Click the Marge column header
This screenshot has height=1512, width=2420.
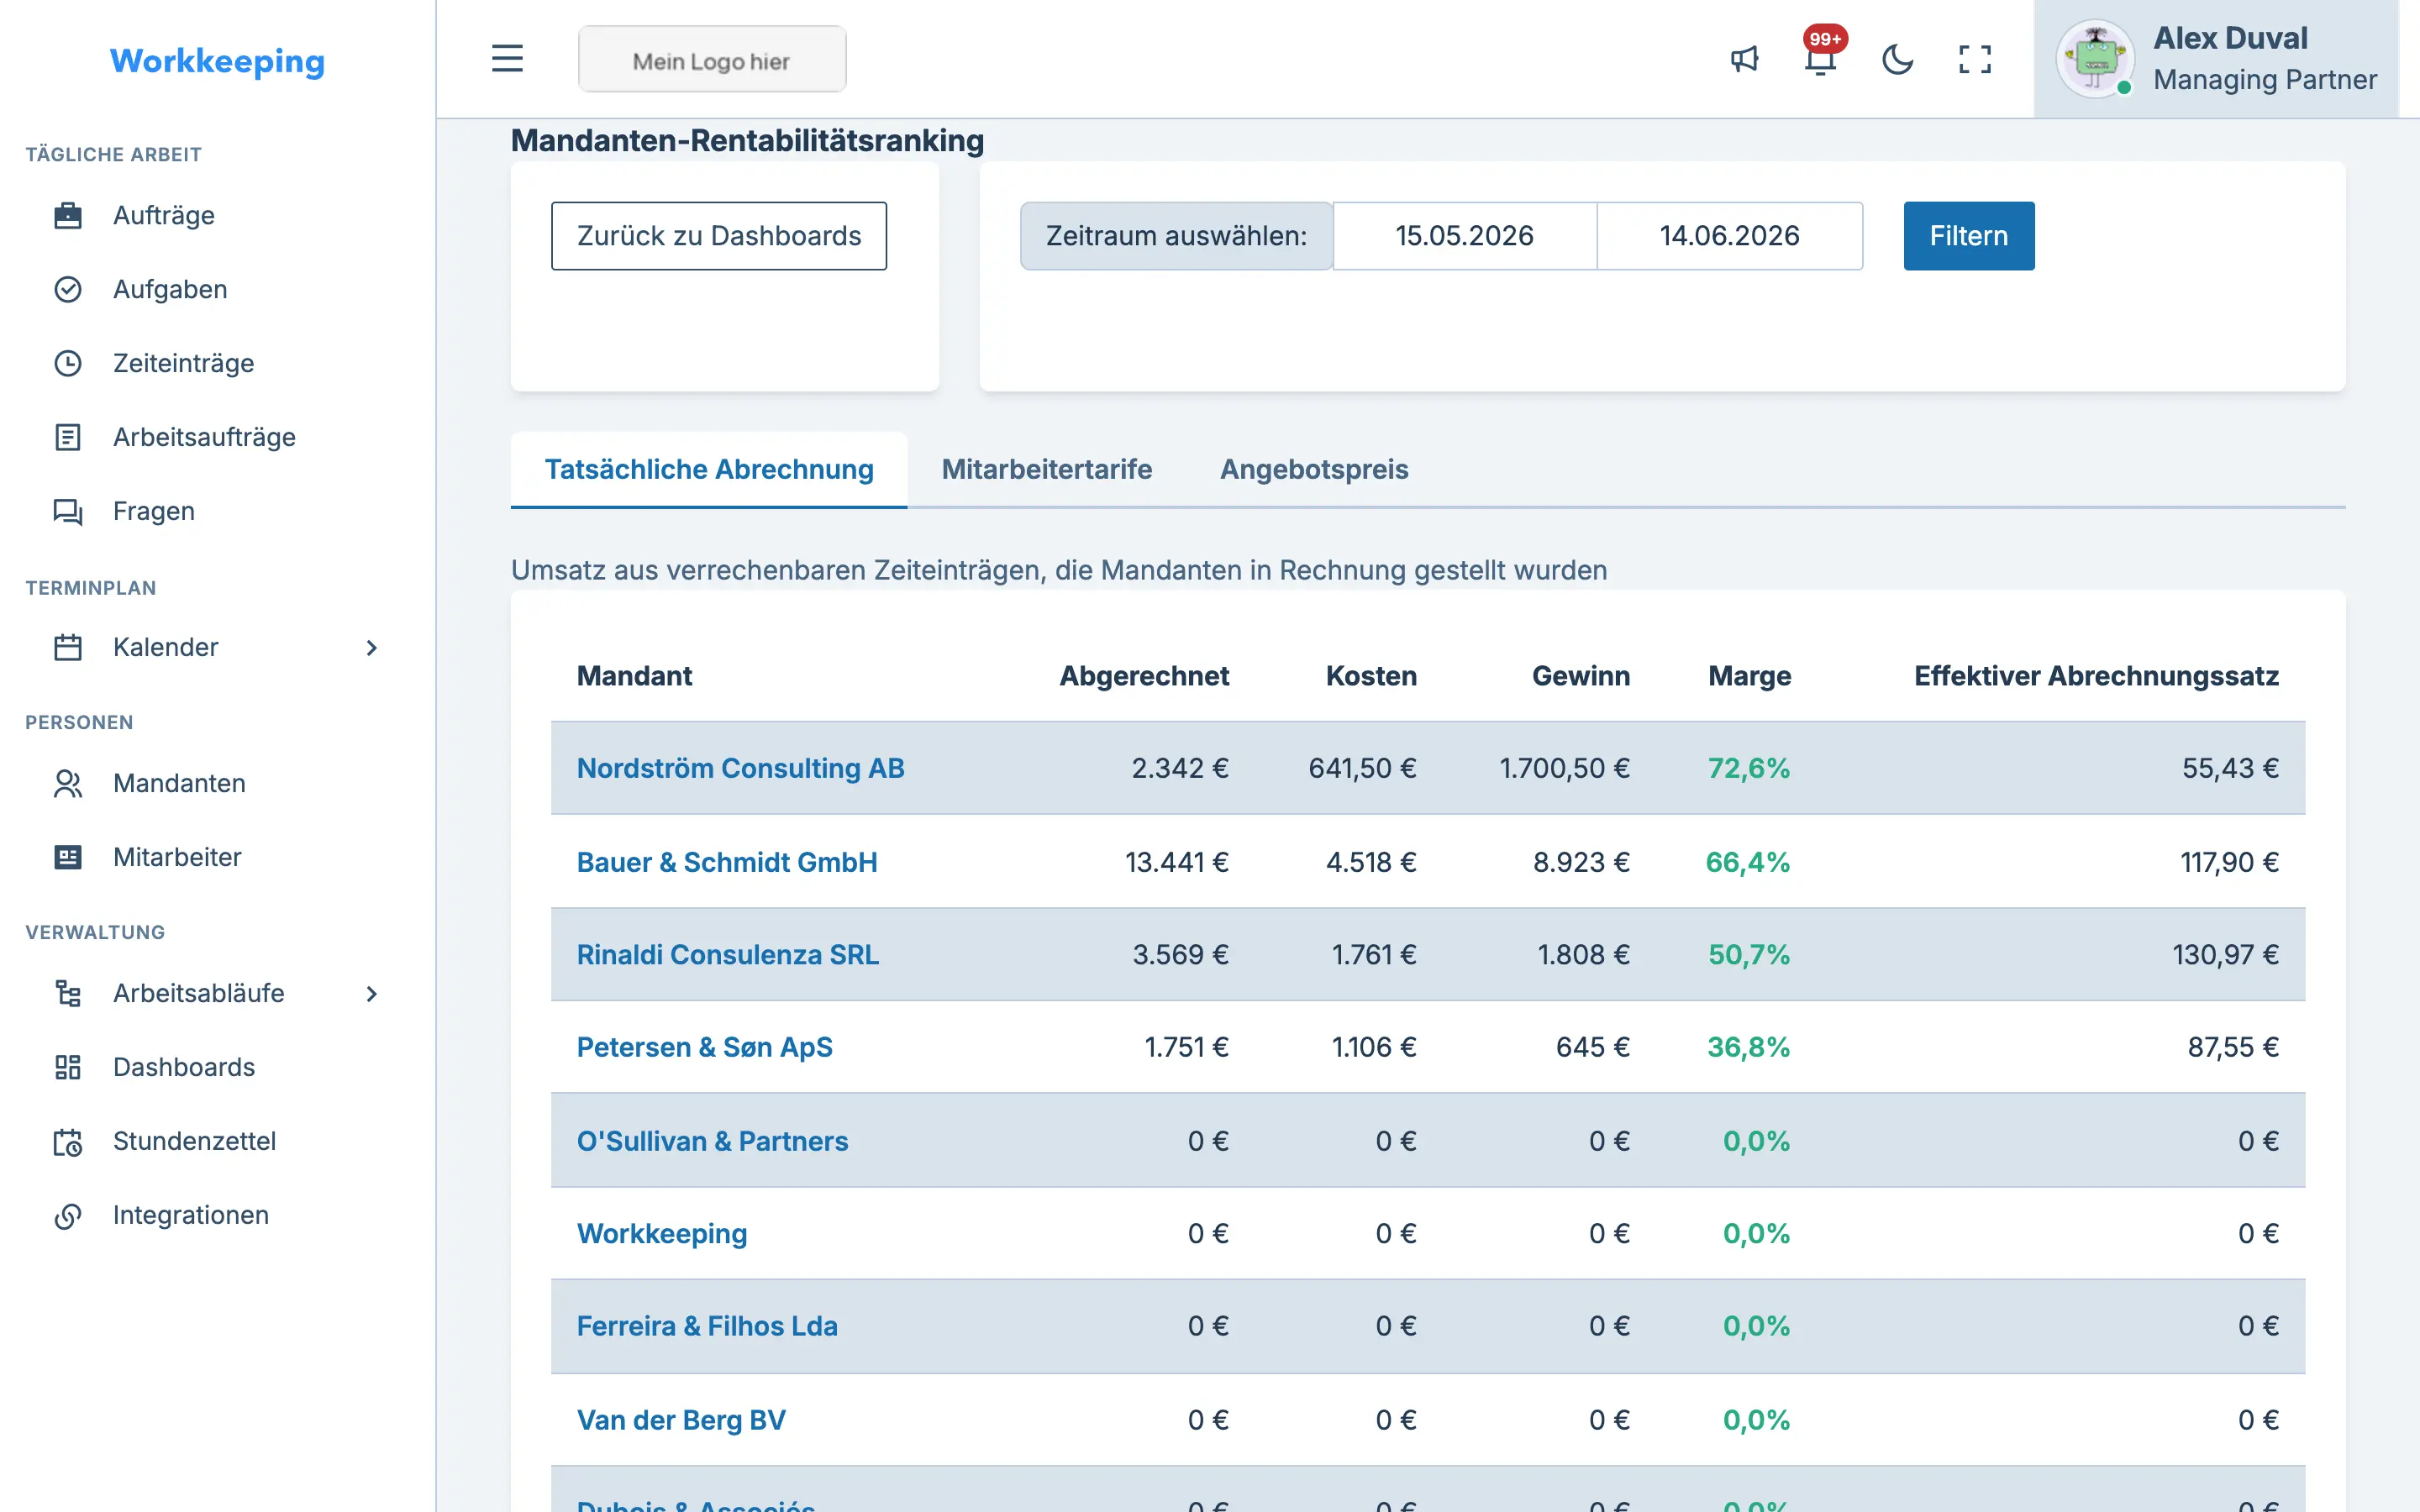coord(1749,676)
